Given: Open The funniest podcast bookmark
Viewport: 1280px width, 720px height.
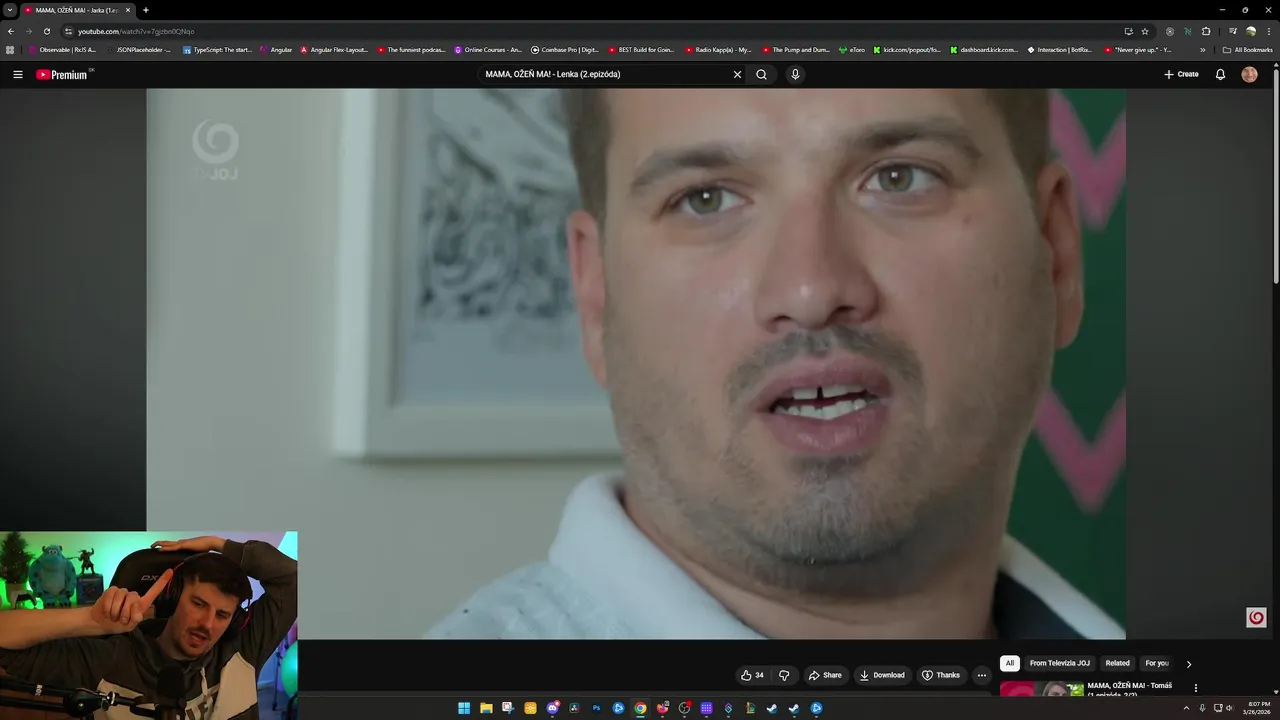Looking at the screenshot, I should 411,49.
